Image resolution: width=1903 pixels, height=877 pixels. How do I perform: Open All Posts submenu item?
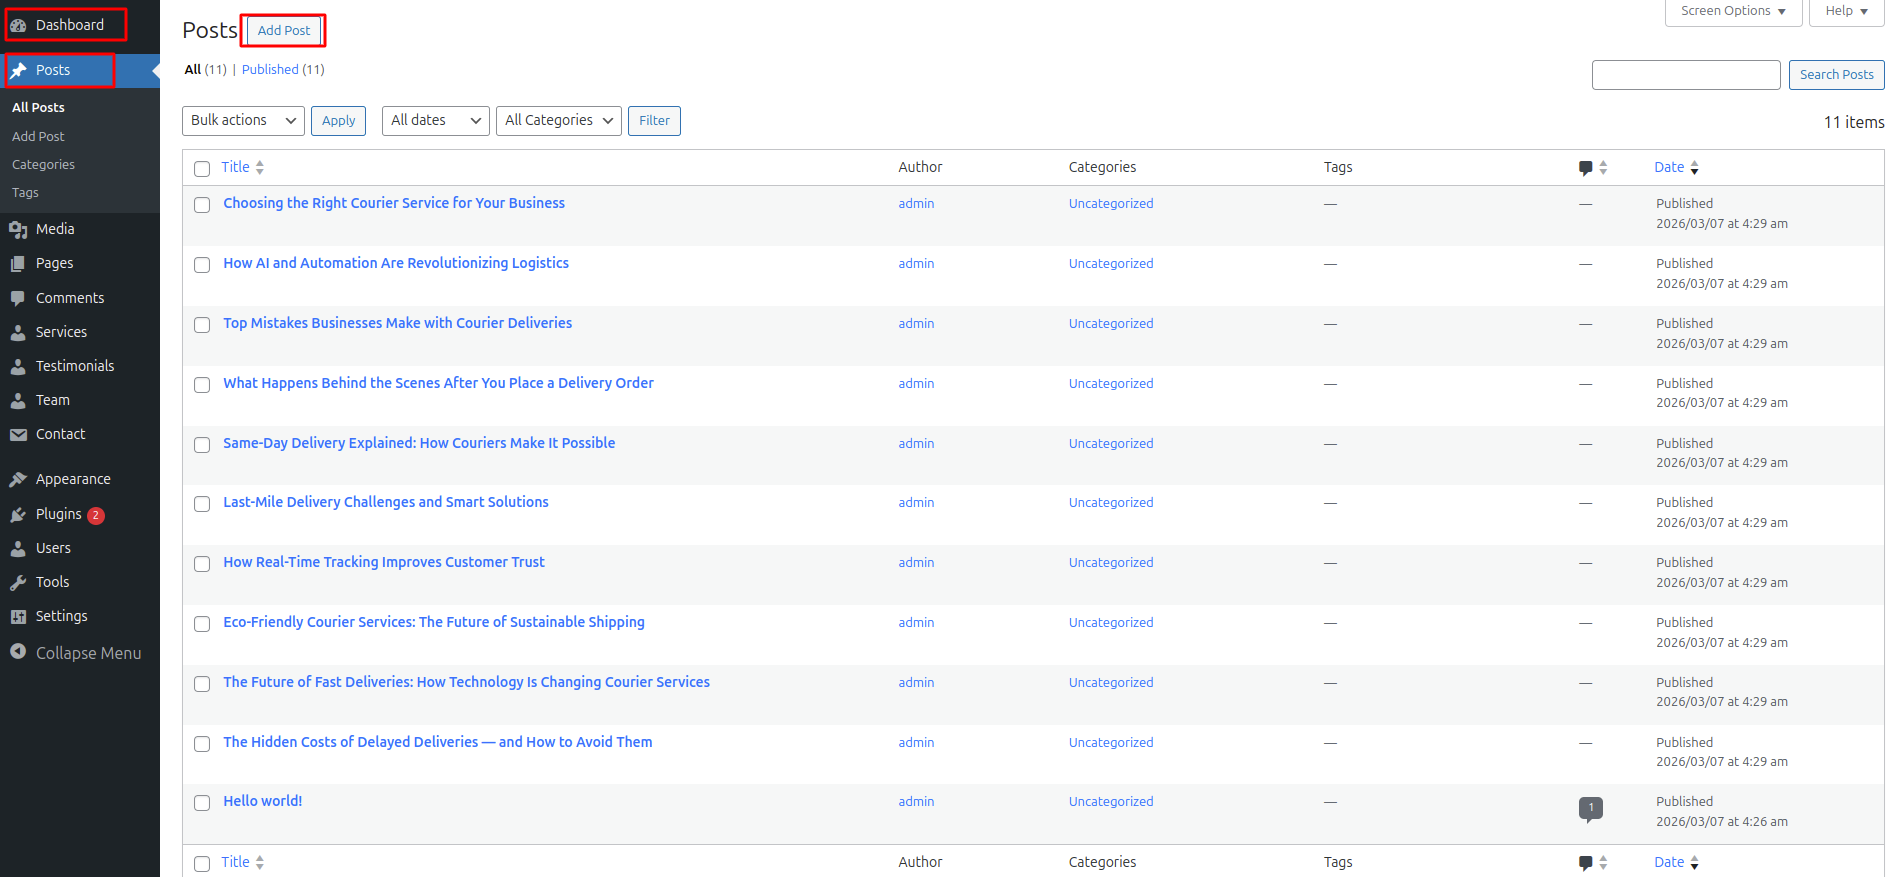tap(38, 107)
